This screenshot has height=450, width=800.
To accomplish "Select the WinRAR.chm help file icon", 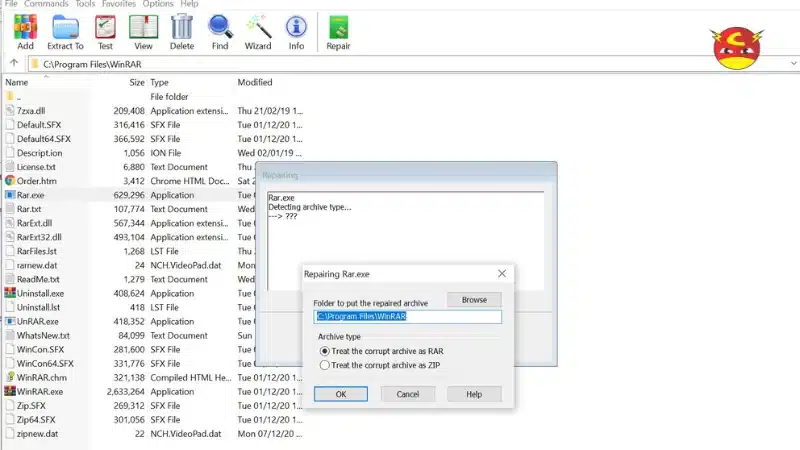I will coord(10,377).
